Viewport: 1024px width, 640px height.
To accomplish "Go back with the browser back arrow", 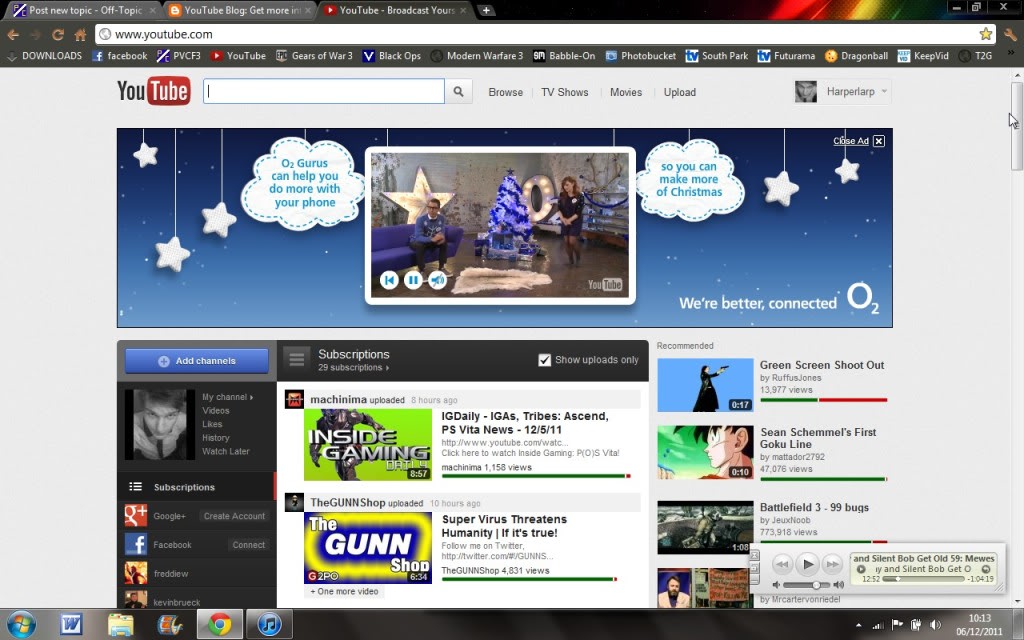I will click(x=13, y=34).
